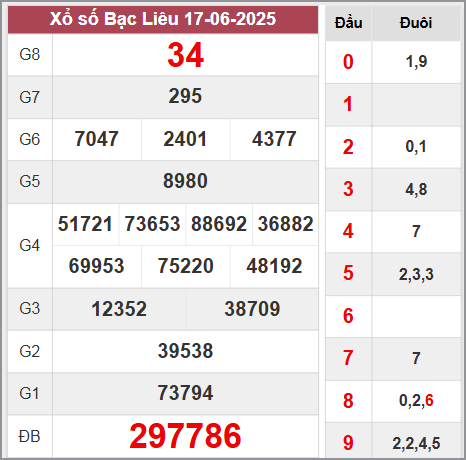This screenshot has width=466, height=460.
Task: Select the G5 prize number 8980
Action: [185, 181]
